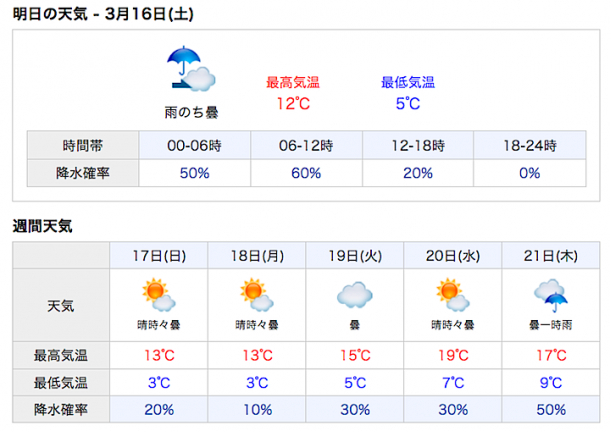
Task: Click the rain-then-cloudy umbrella icon for tomorrow
Action: coord(191,69)
